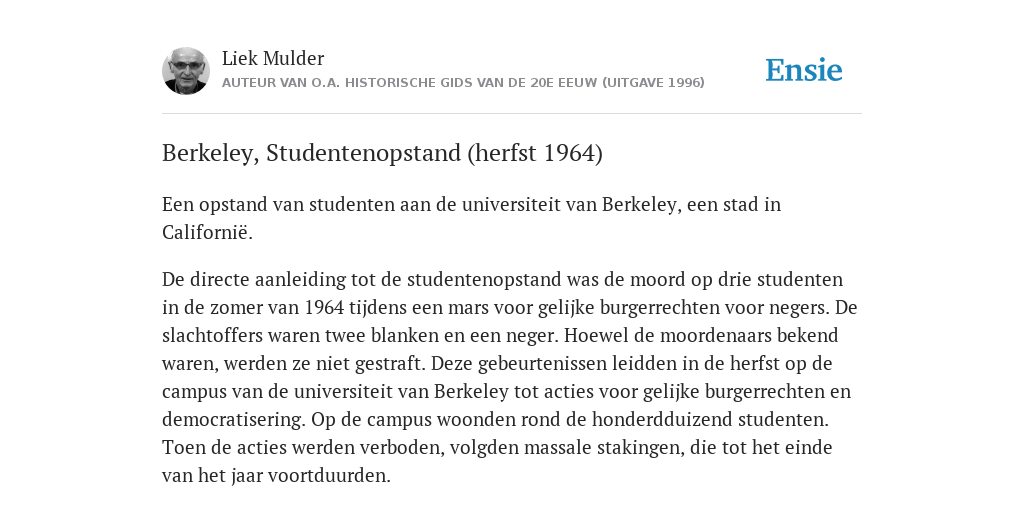Viewport: 1024px width, 512px height.
Task: Click the closing text 'van het jaar voortduurden'
Action: point(276,476)
